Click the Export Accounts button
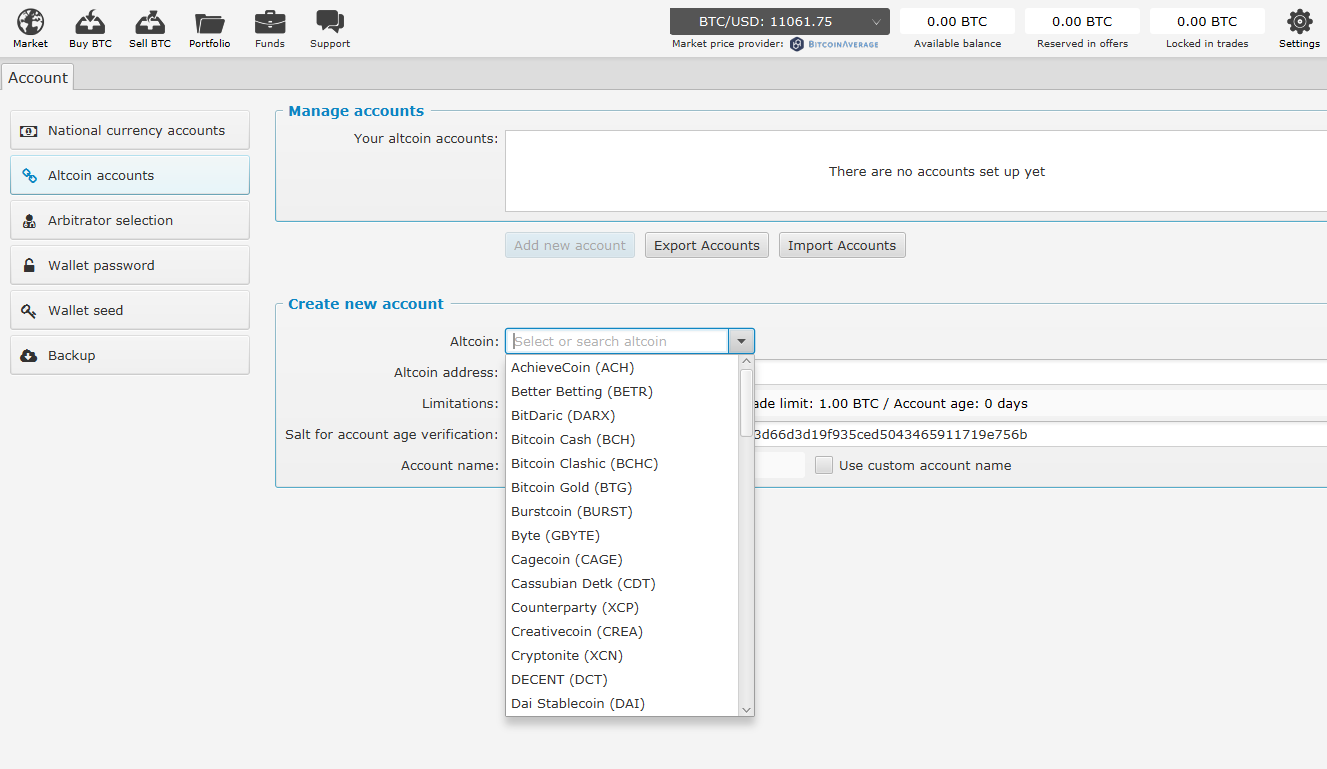1327x769 pixels. click(707, 245)
